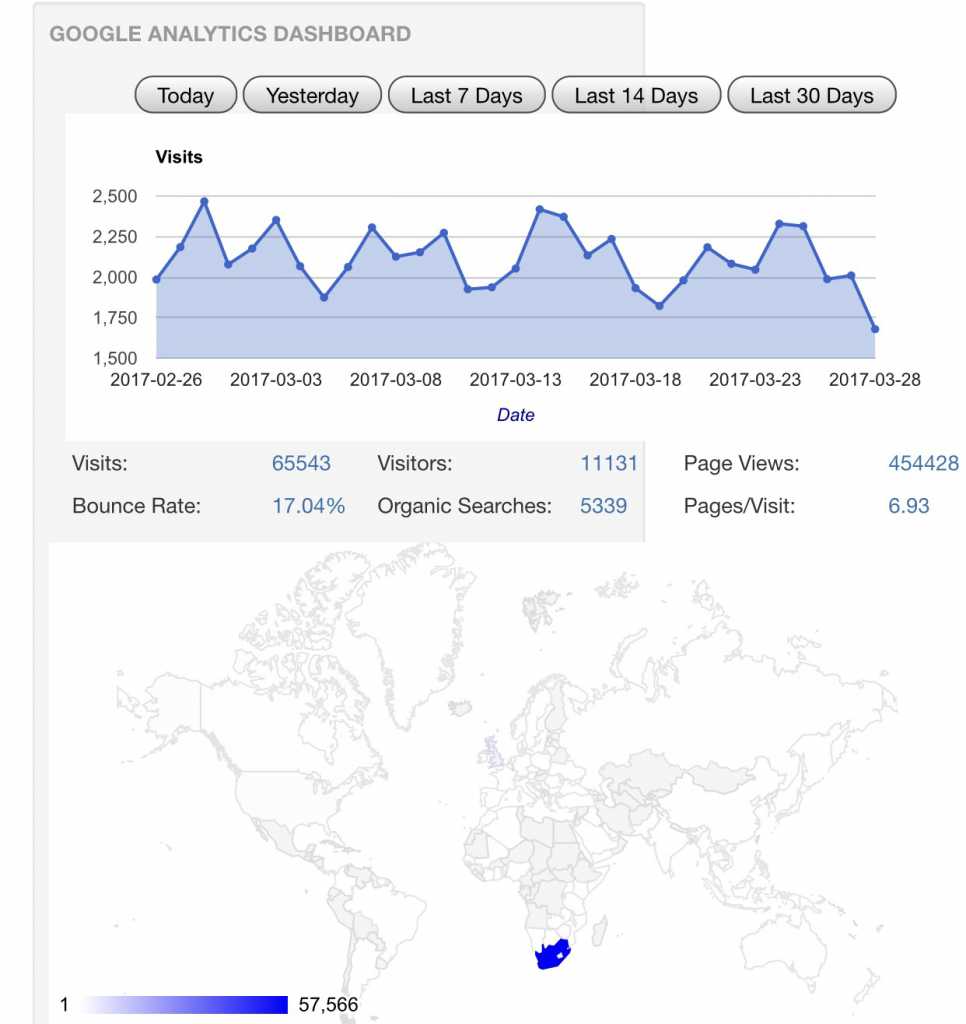This screenshot has height=1024, width=966.
Task: Click the Organic Searches value 5339
Action: (604, 505)
